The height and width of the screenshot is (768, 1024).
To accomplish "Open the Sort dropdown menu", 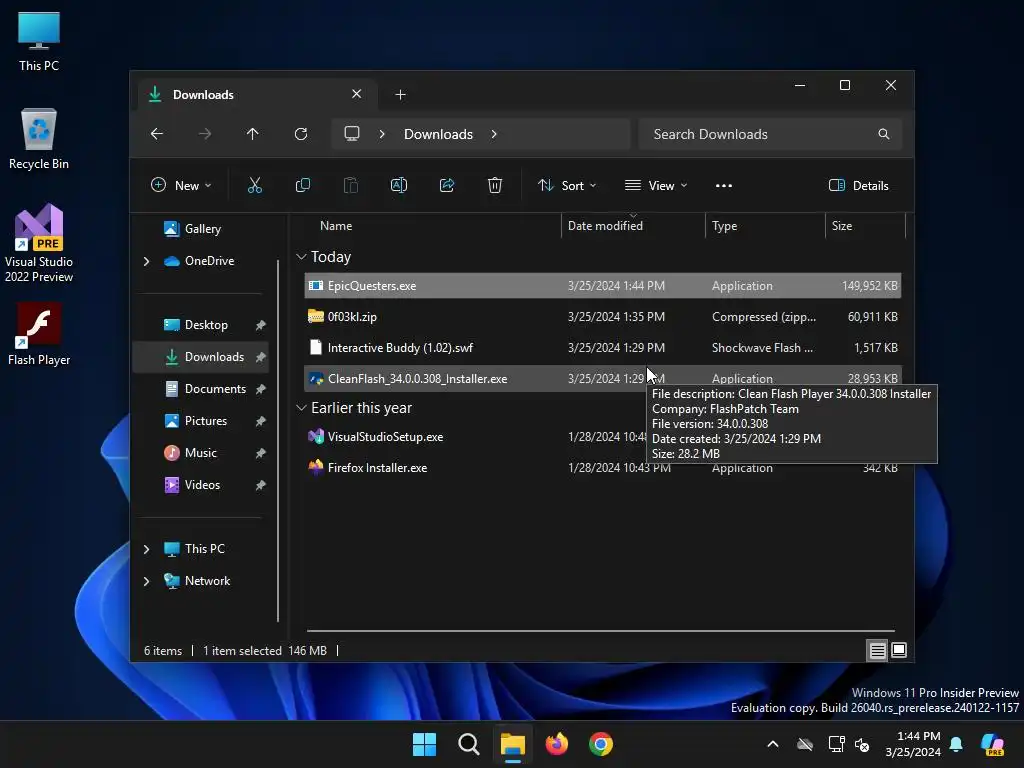I will [x=567, y=185].
